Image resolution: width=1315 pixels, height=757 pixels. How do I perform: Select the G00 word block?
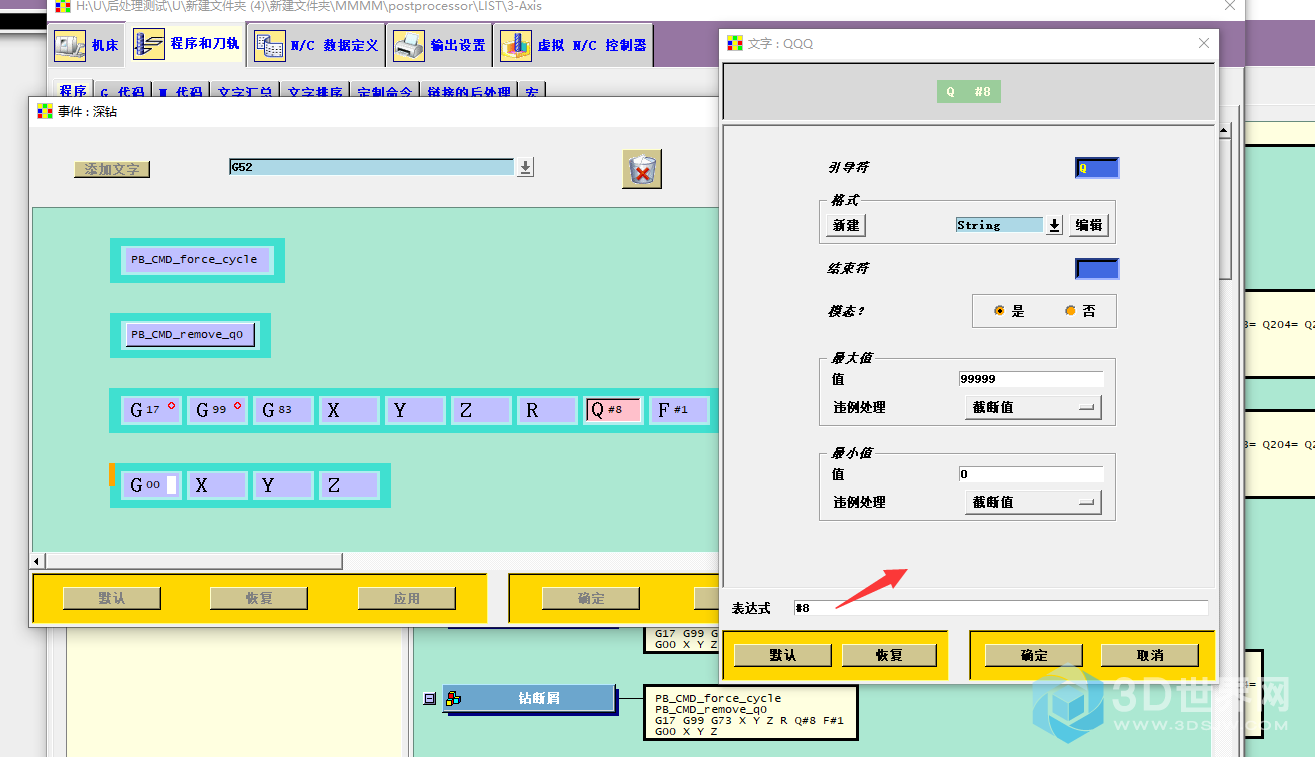pyautogui.click(x=151, y=485)
